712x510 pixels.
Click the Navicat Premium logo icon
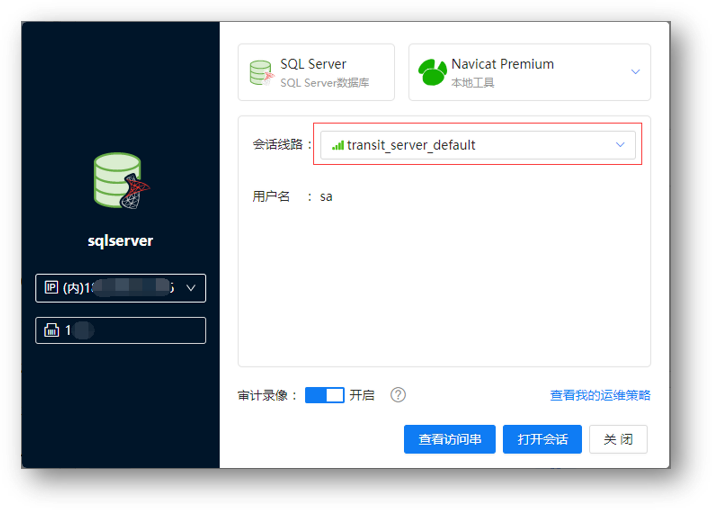coord(432,72)
